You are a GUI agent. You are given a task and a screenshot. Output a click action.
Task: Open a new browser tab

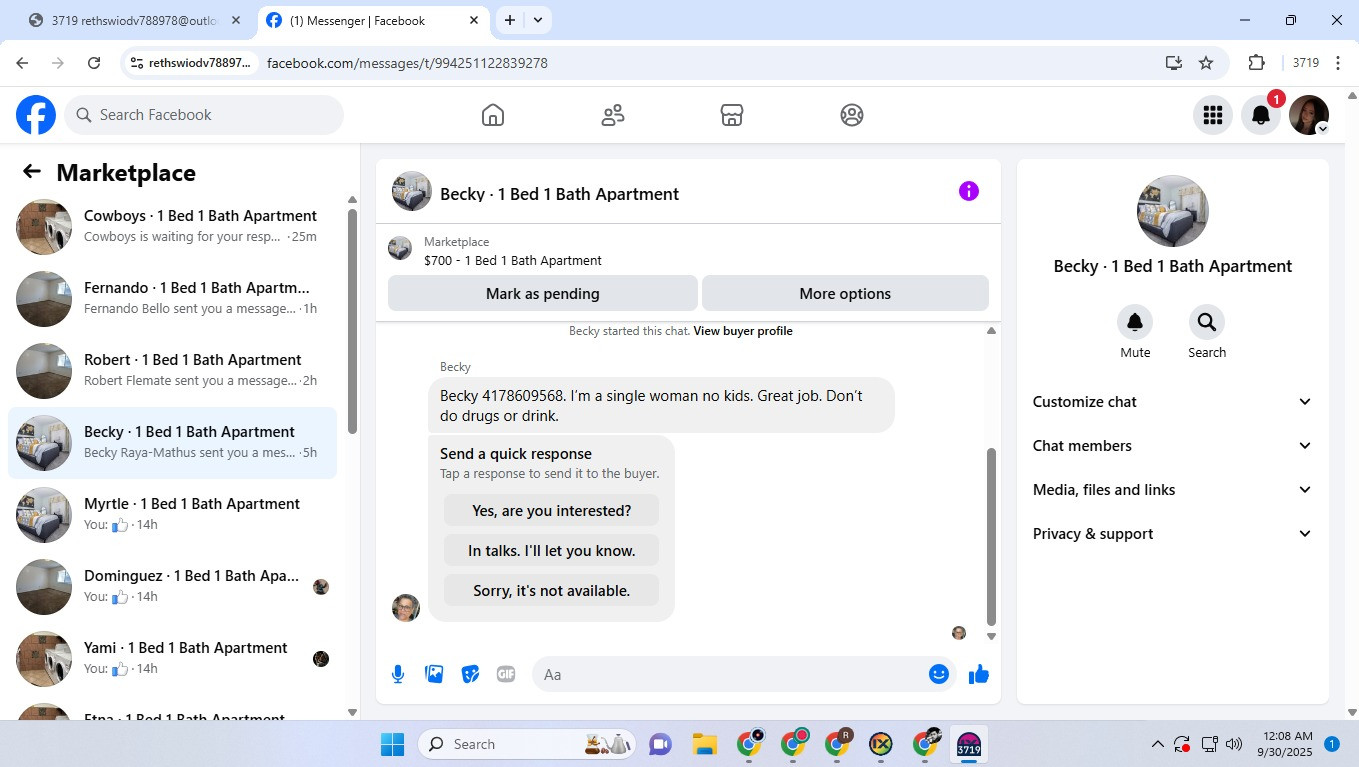(510, 20)
